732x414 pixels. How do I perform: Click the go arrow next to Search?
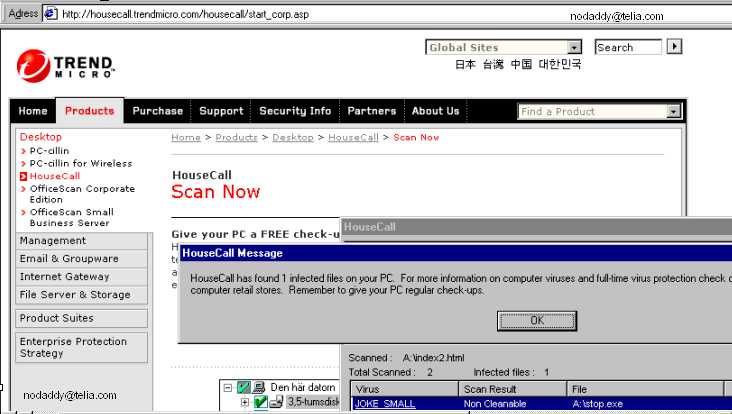674,47
